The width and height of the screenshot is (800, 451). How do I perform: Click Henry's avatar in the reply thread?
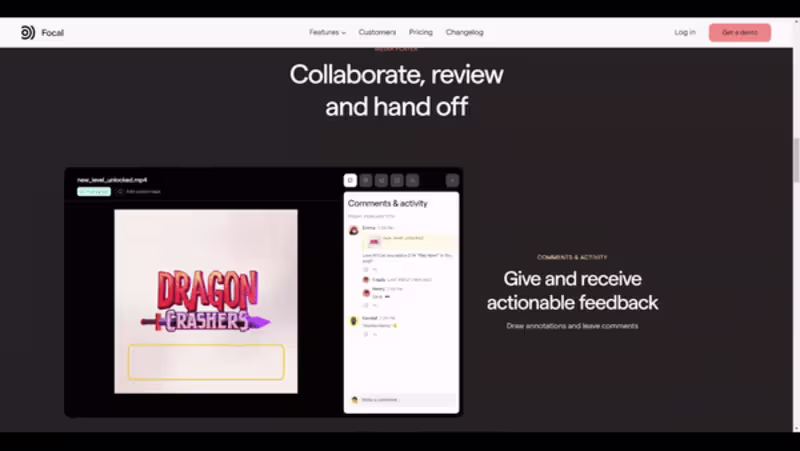coord(366,293)
